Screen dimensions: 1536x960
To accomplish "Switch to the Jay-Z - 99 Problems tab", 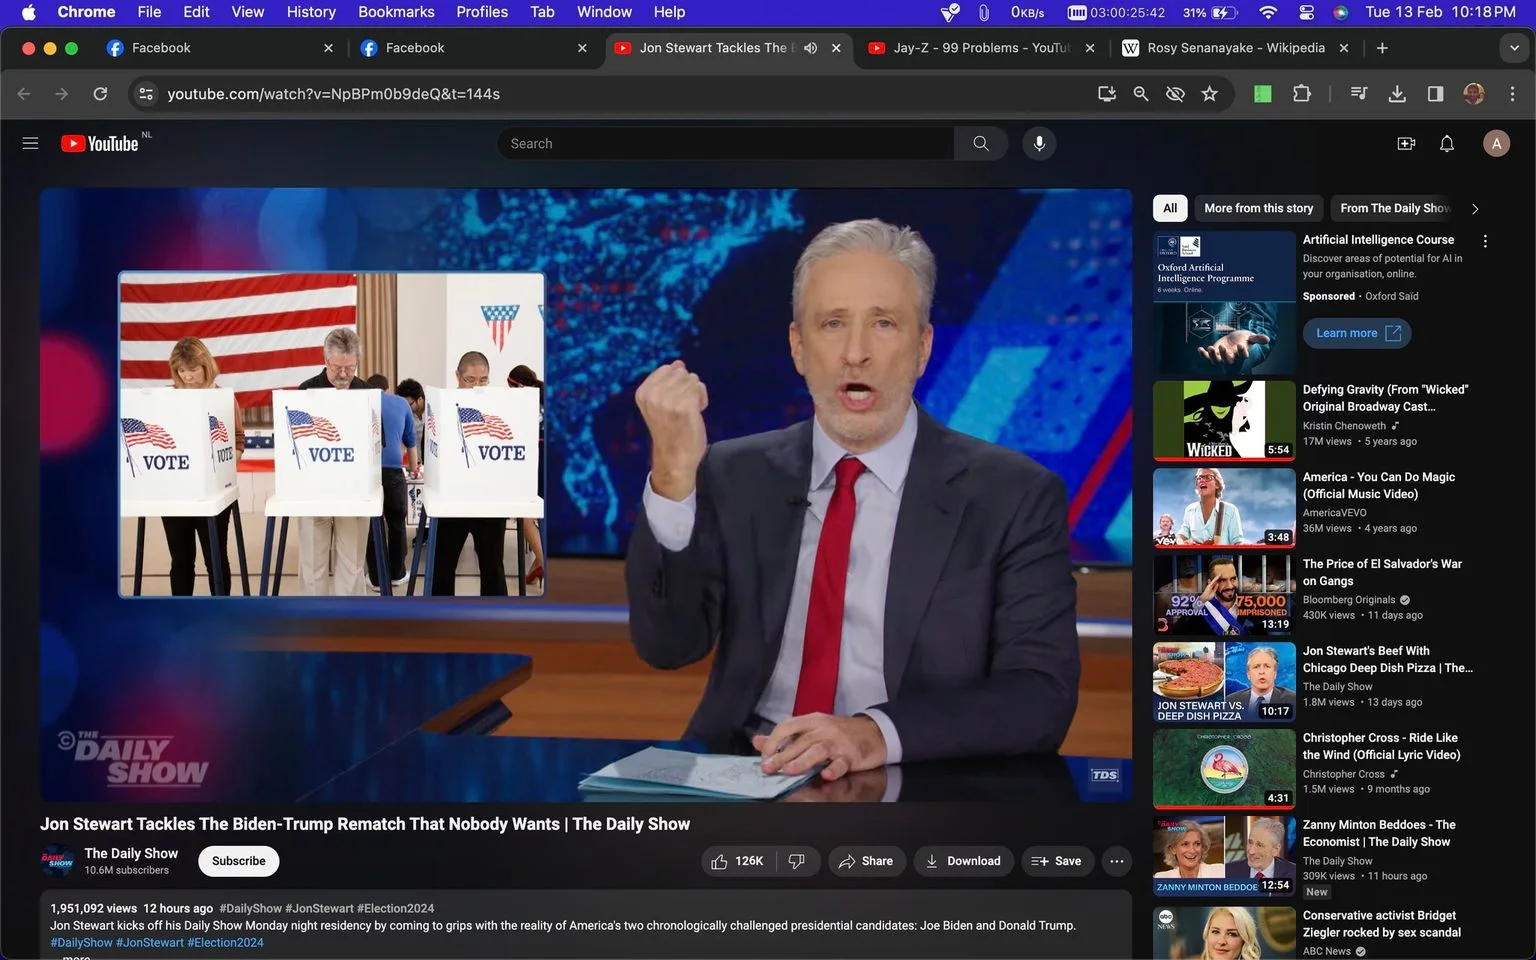I will click(x=980, y=48).
